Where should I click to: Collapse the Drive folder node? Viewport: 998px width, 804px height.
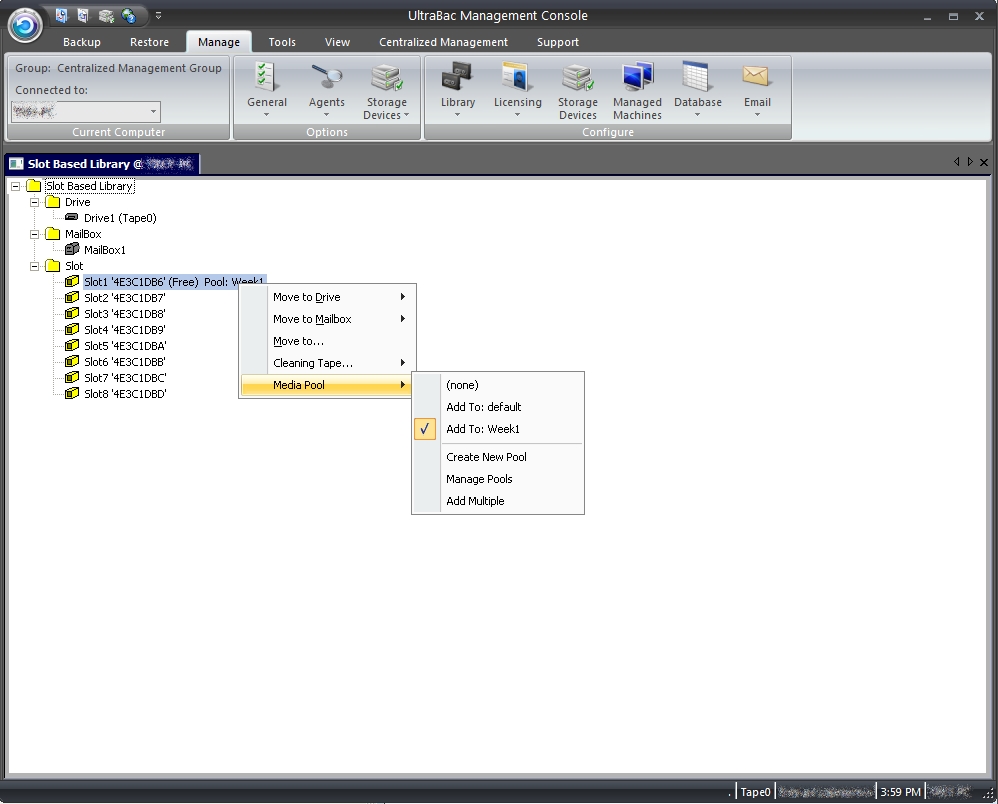[34, 202]
